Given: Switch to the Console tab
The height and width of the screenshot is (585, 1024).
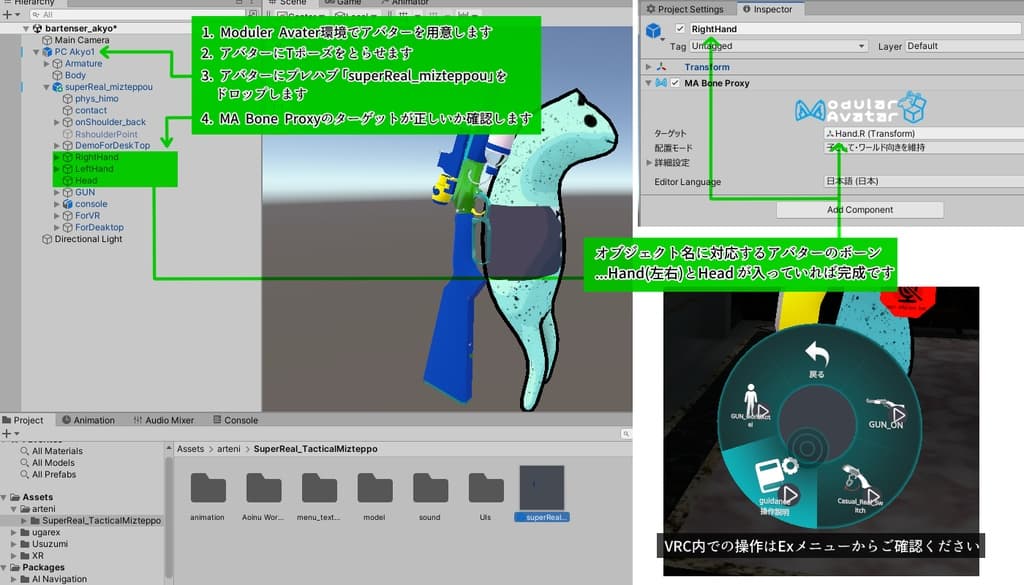Looking at the screenshot, I should [235, 420].
